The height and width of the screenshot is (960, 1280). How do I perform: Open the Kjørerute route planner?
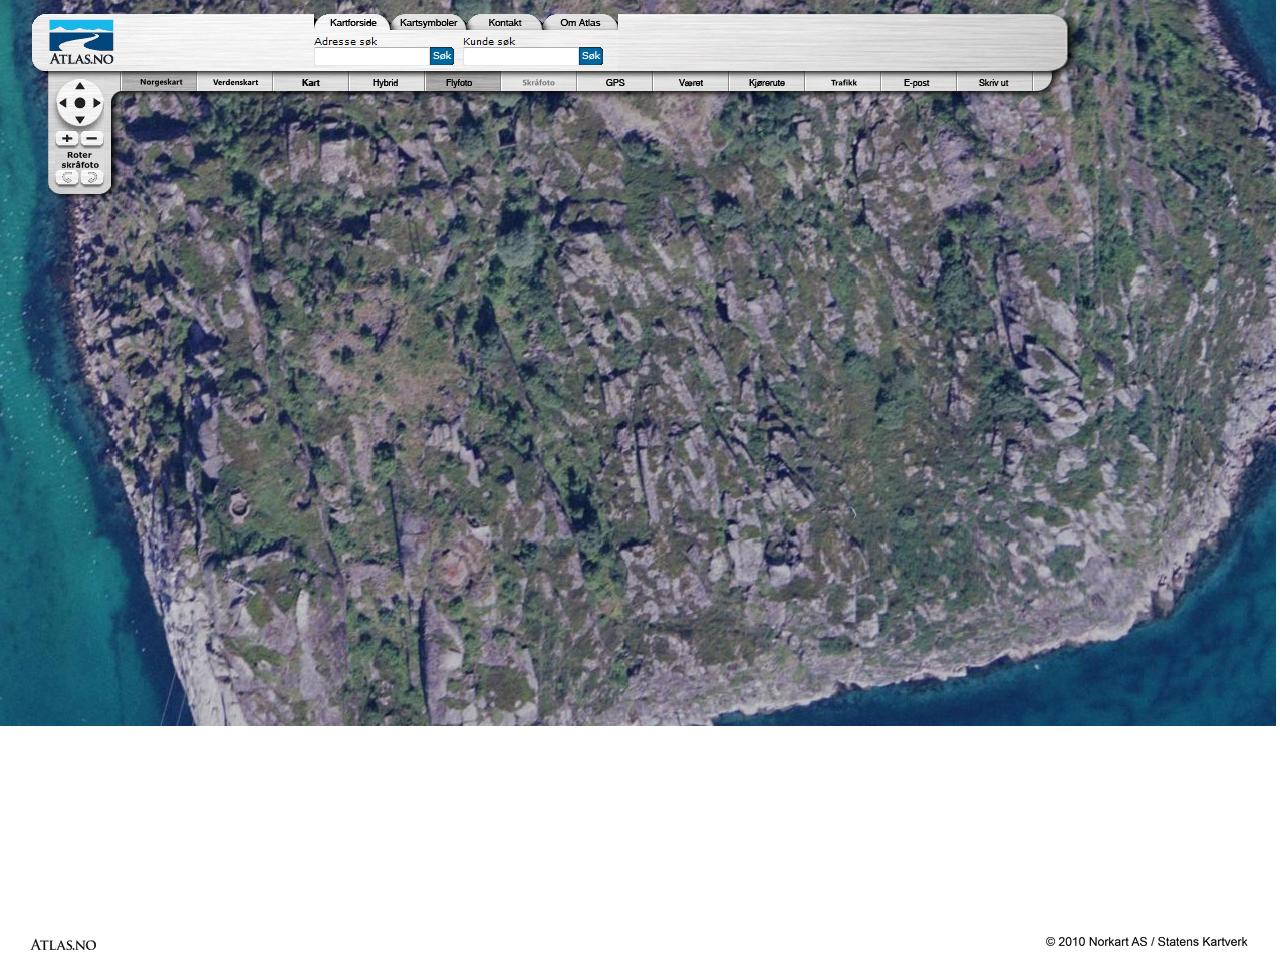click(766, 83)
